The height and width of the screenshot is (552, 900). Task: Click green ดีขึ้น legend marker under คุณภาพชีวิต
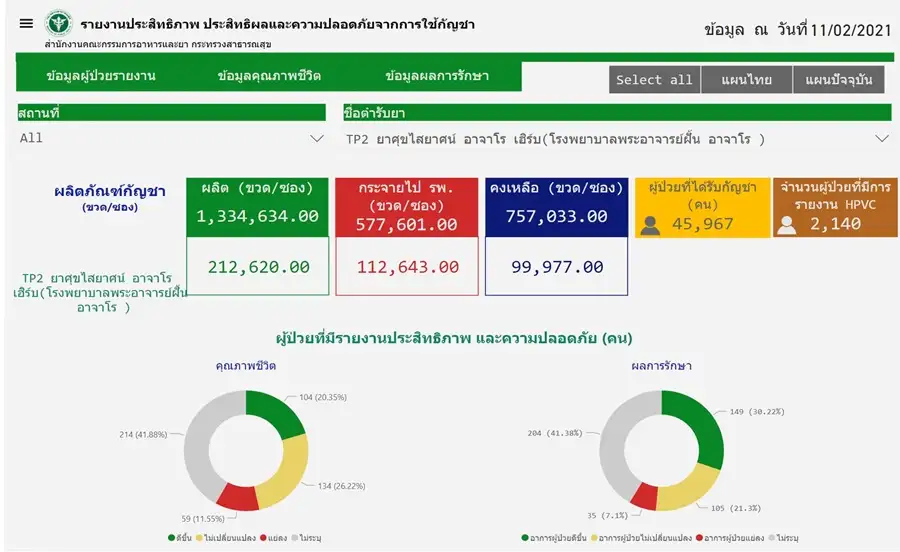[173, 537]
